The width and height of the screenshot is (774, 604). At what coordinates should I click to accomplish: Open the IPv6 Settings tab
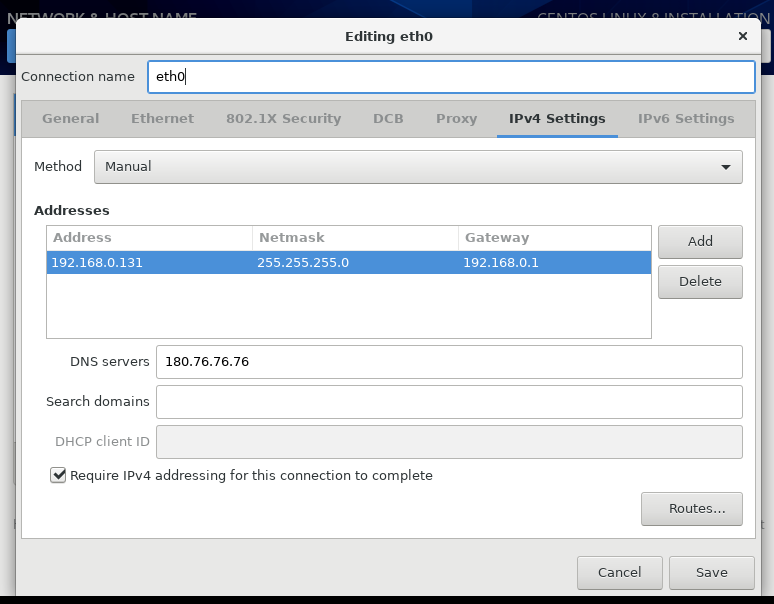686,118
